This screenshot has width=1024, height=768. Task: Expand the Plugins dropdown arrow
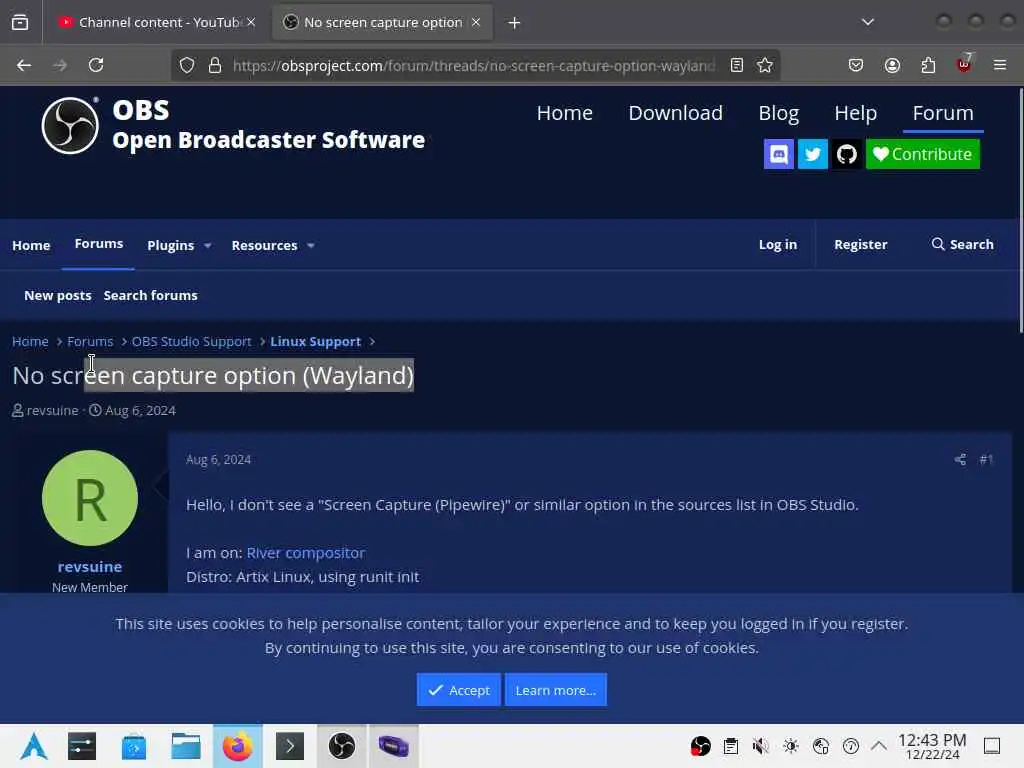coord(208,246)
